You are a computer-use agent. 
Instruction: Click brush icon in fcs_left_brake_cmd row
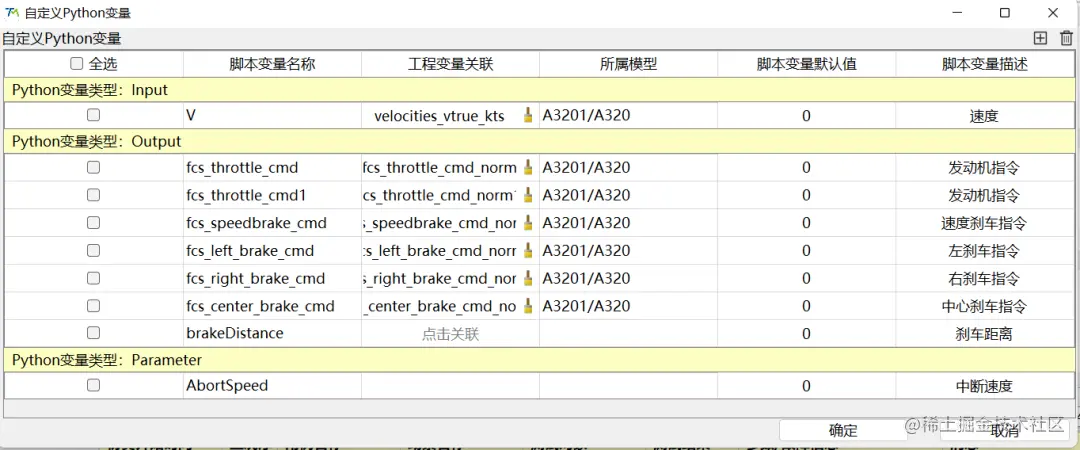[x=528, y=250]
